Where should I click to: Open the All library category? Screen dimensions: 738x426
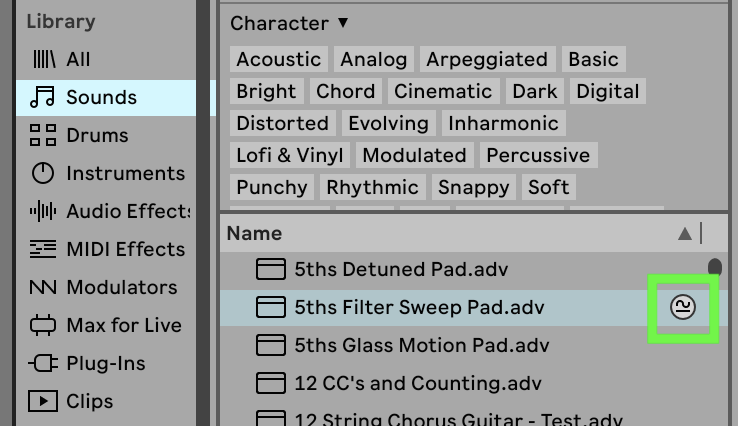pyautogui.click(x=77, y=60)
